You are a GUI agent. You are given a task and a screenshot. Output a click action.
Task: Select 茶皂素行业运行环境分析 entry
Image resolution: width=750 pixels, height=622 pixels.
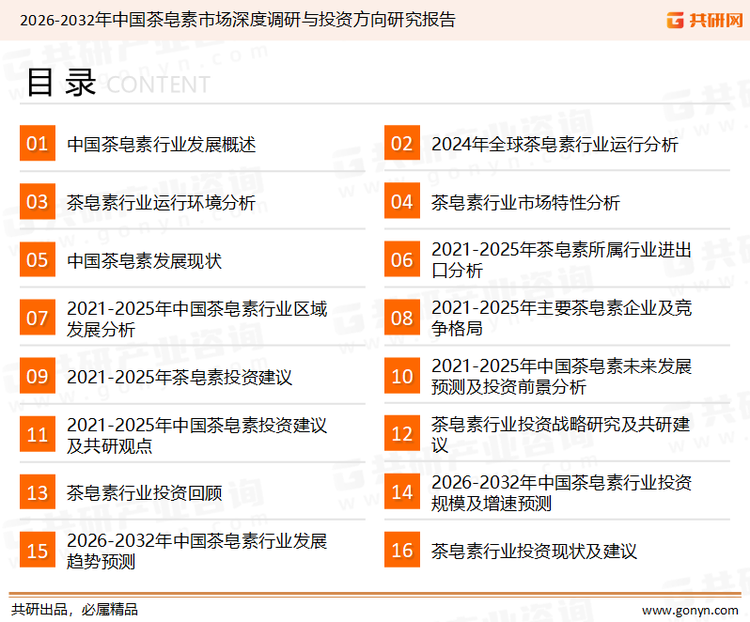pyautogui.click(x=161, y=203)
